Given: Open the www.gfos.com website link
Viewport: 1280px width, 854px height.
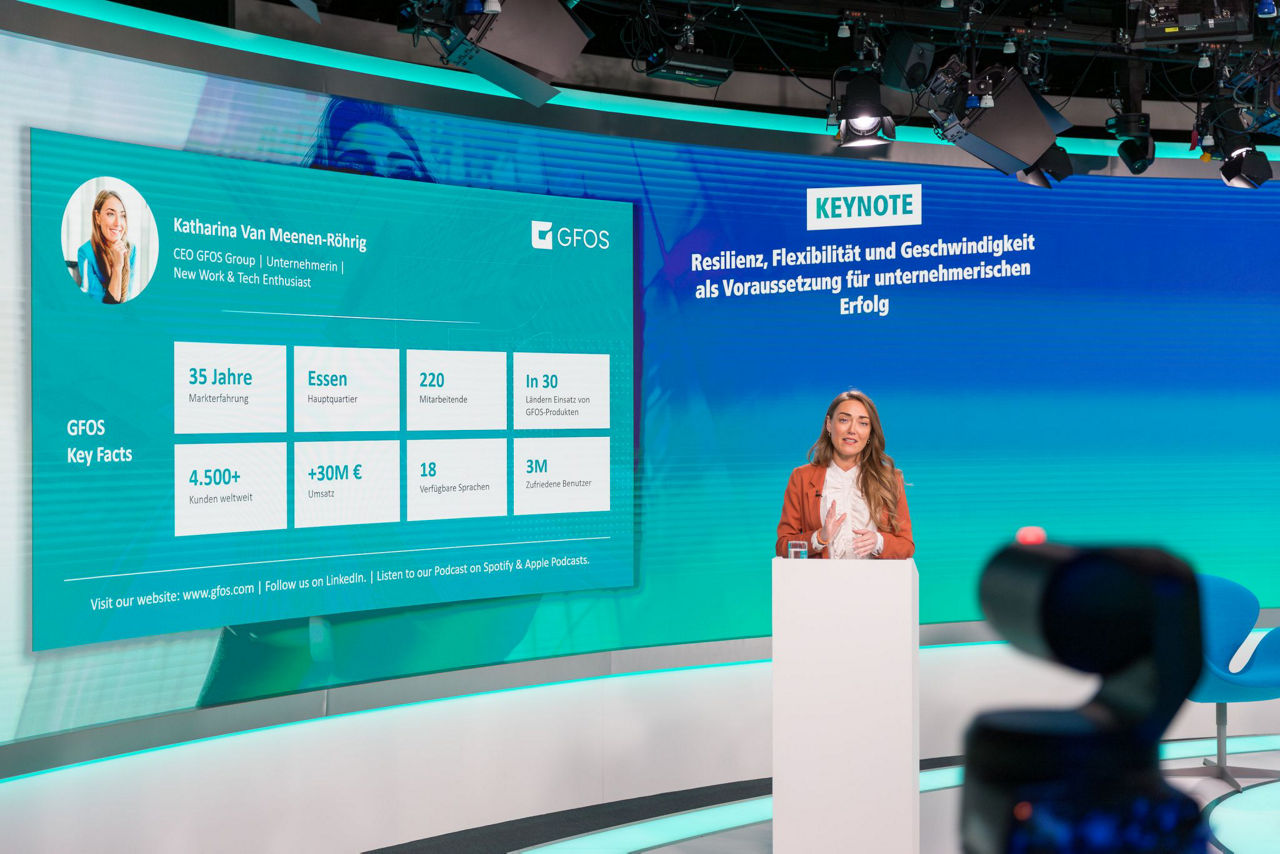Looking at the screenshot, I should tap(218, 592).
